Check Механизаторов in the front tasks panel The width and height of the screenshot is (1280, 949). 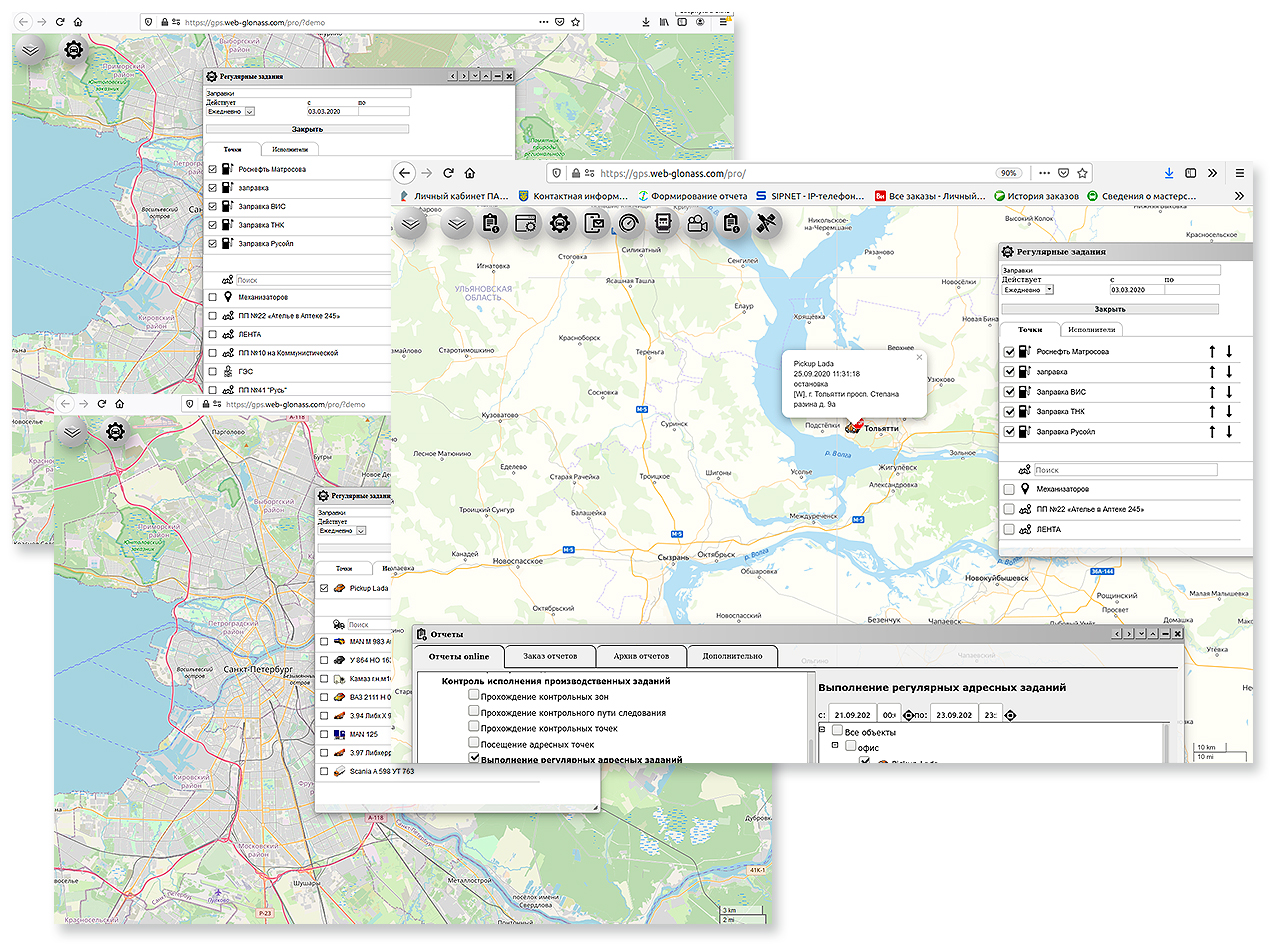pos(1009,489)
